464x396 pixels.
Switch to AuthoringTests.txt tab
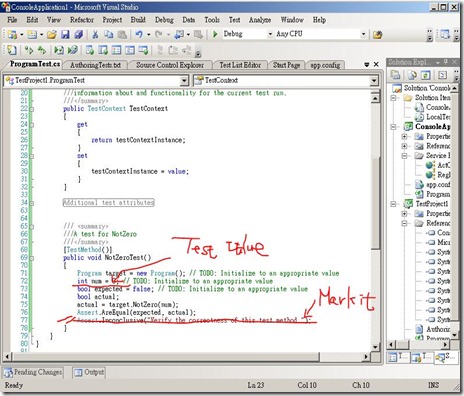click(x=95, y=65)
